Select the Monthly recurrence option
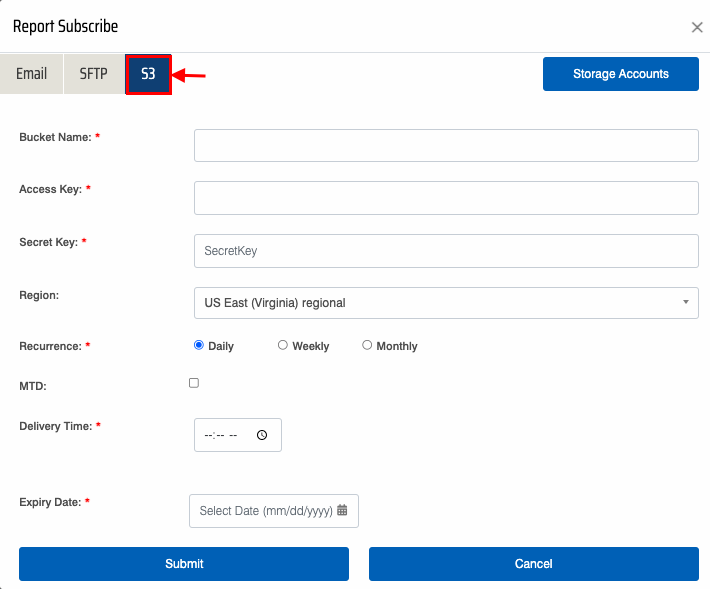Image resolution: width=710 pixels, height=589 pixels. pyautogui.click(x=367, y=345)
